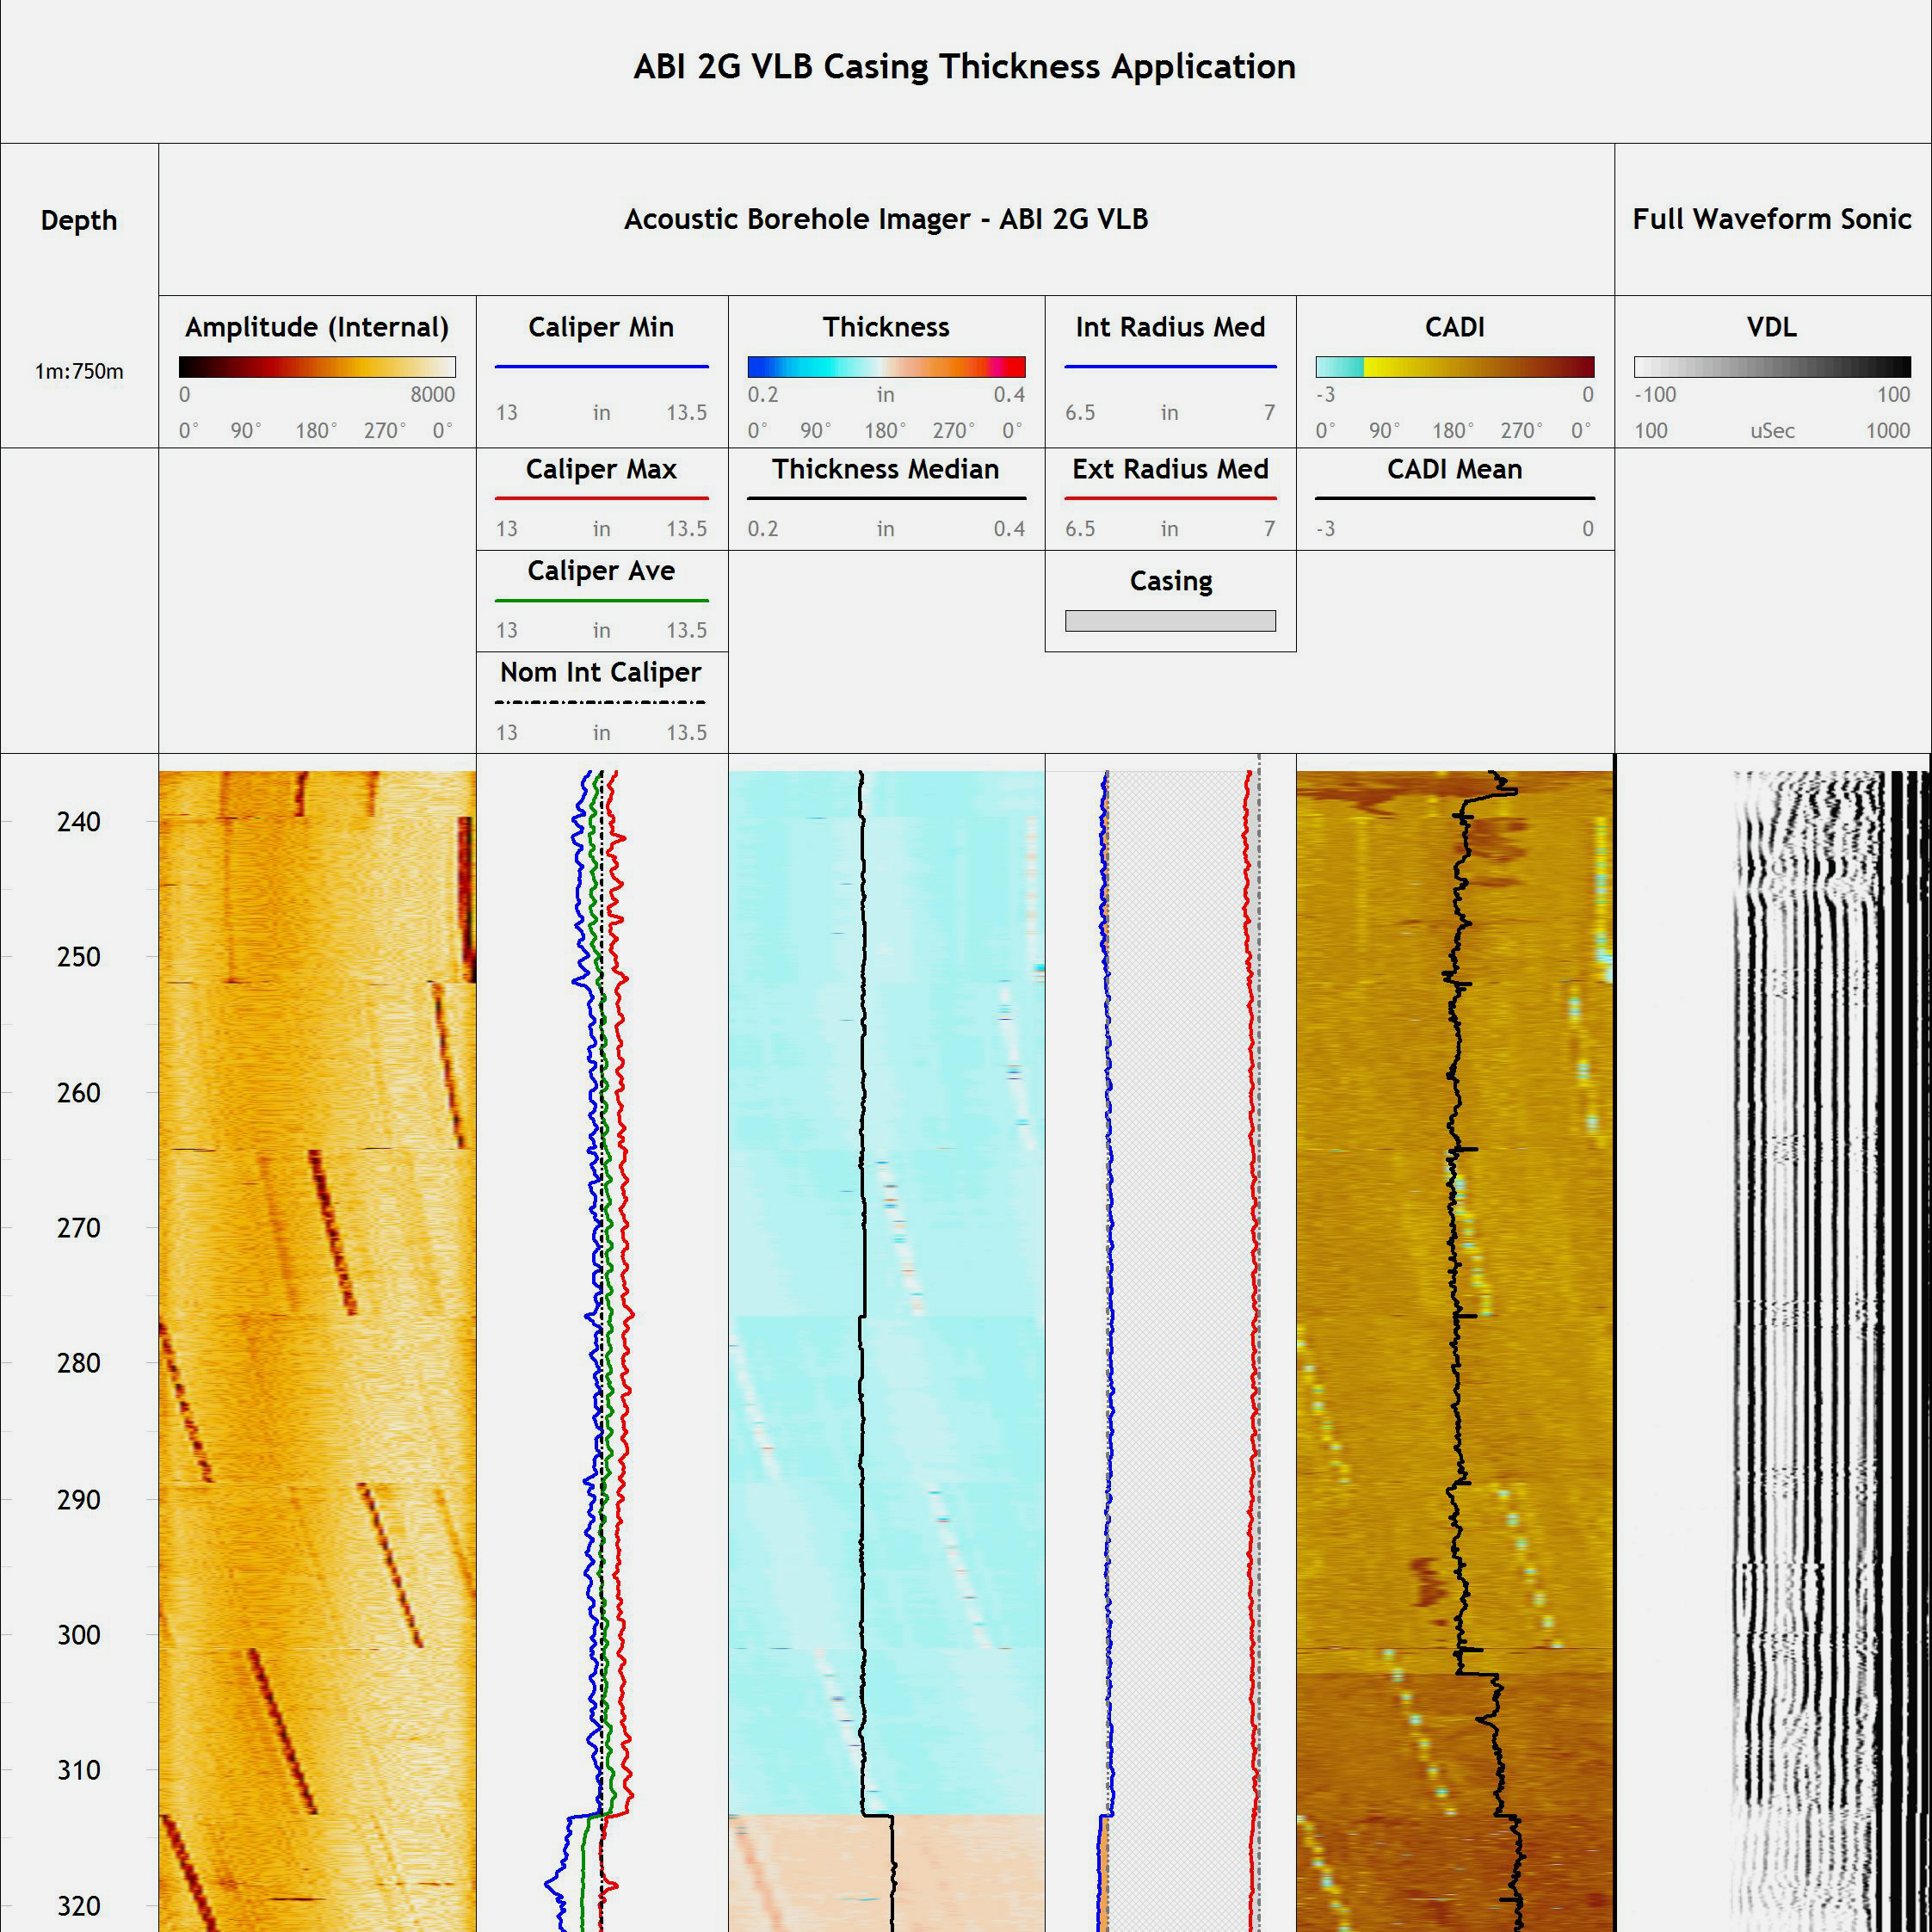1932x1932 pixels.
Task: Click the black CADI Mean legend line
Action: pyautogui.click(x=1455, y=498)
